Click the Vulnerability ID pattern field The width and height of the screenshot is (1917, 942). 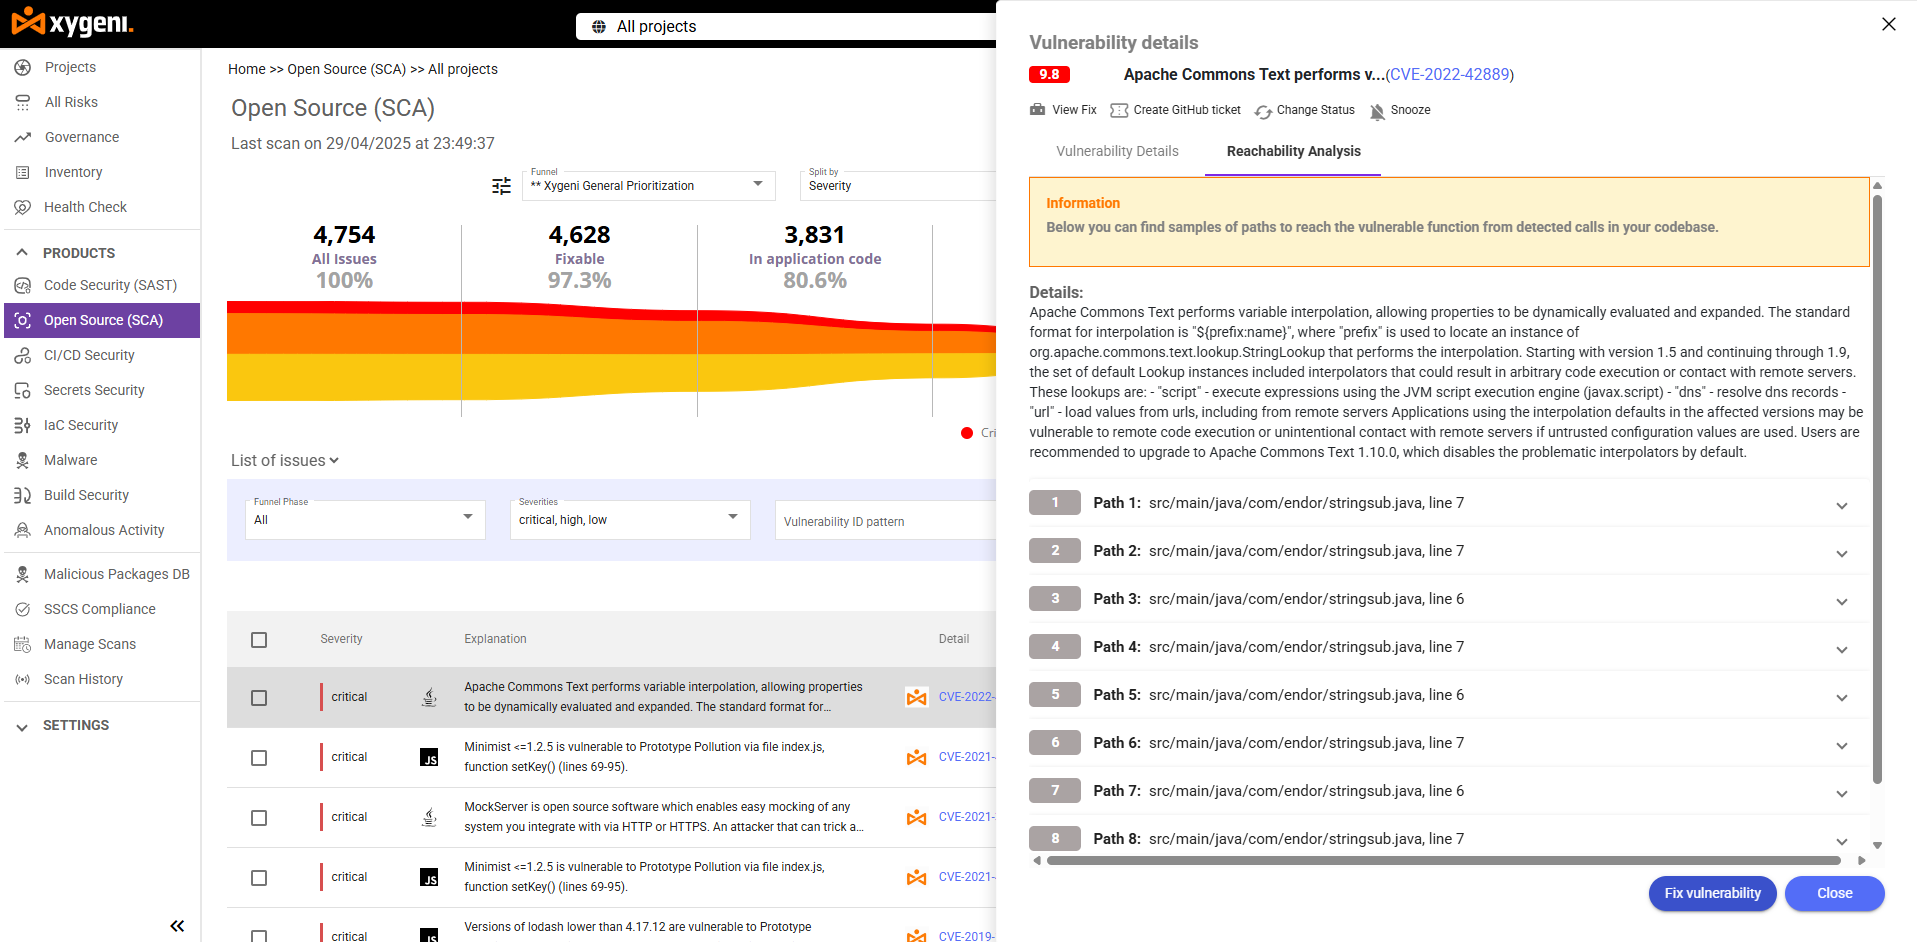tap(885, 520)
